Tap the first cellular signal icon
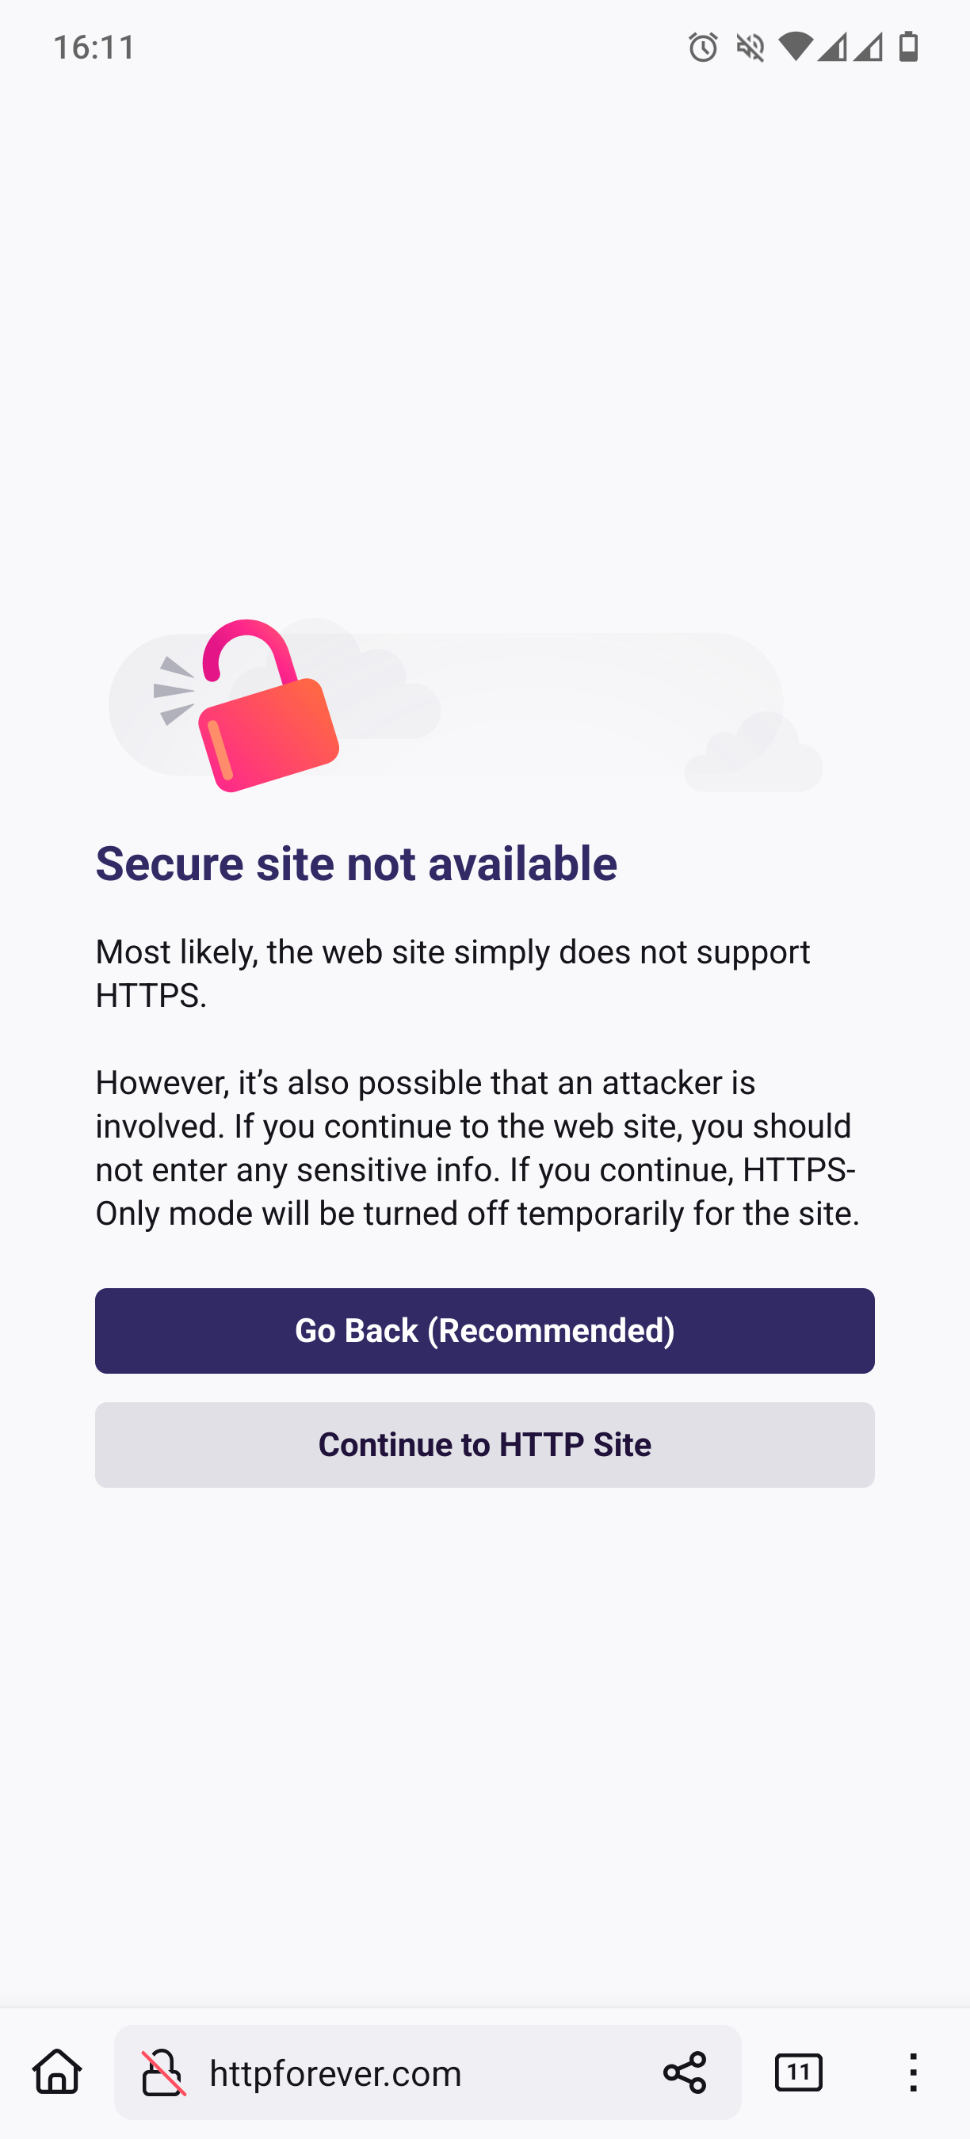This screenshot has height=2139, width=970. click(x=832, y=47)
